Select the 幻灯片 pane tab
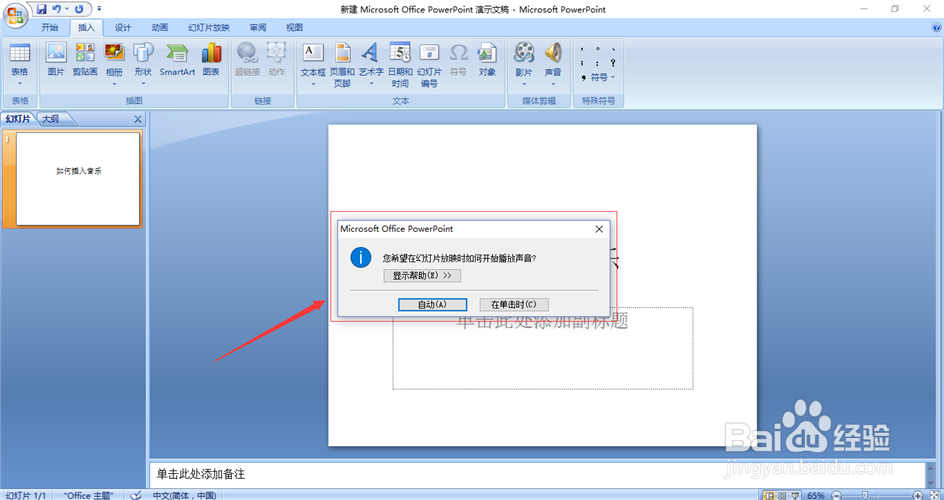This screenshot has width=944, height=500. coord(18,119)
